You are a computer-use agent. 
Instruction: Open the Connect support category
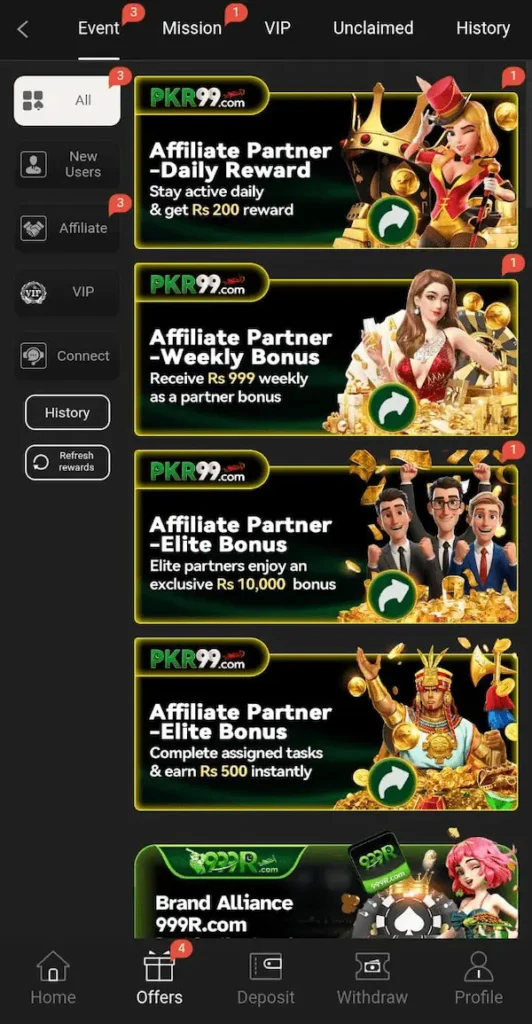tap(67, 356)
